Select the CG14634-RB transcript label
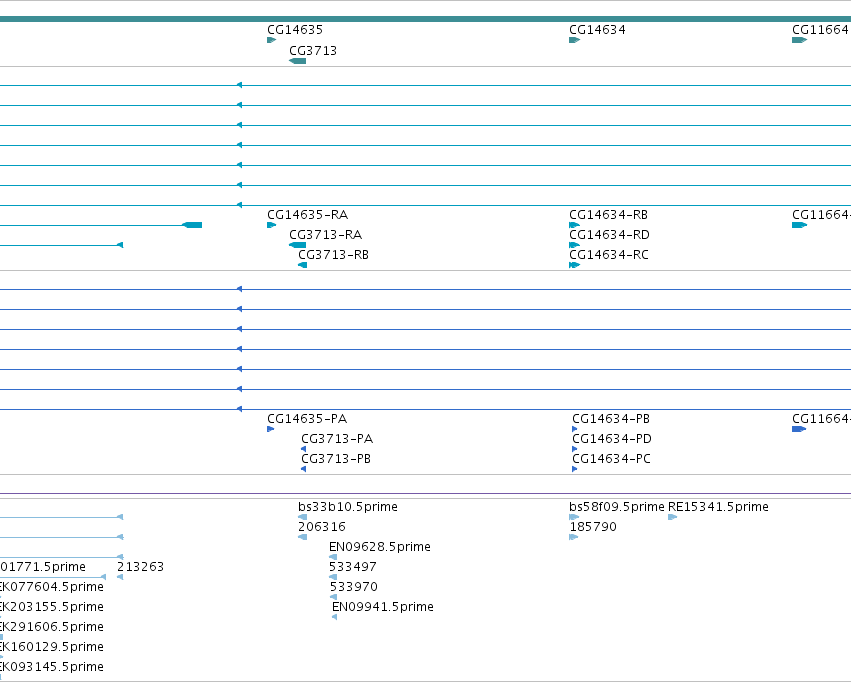 point(608,215)
